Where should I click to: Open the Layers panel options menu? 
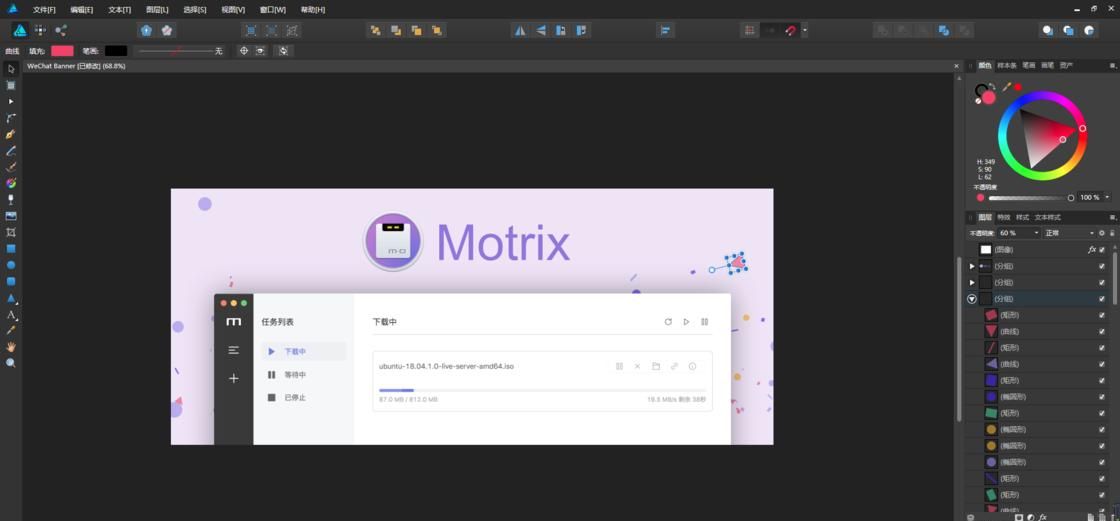(x=1111, y=217)
